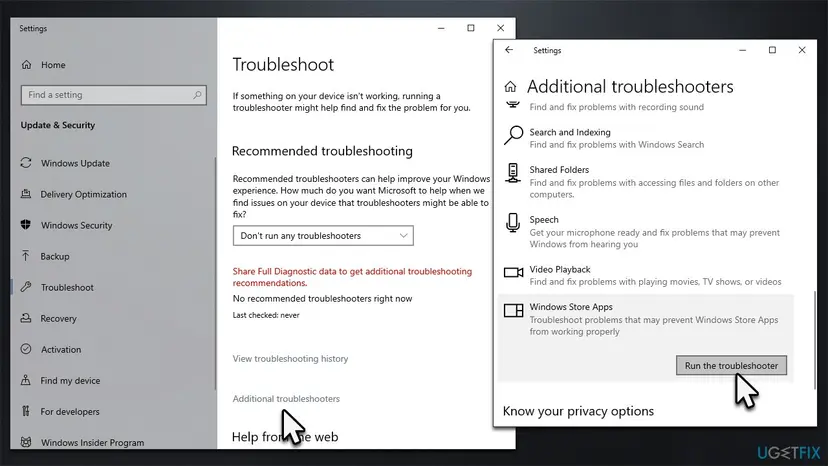Click the For developers icon

pyautogui.click(x=26, y=411)
